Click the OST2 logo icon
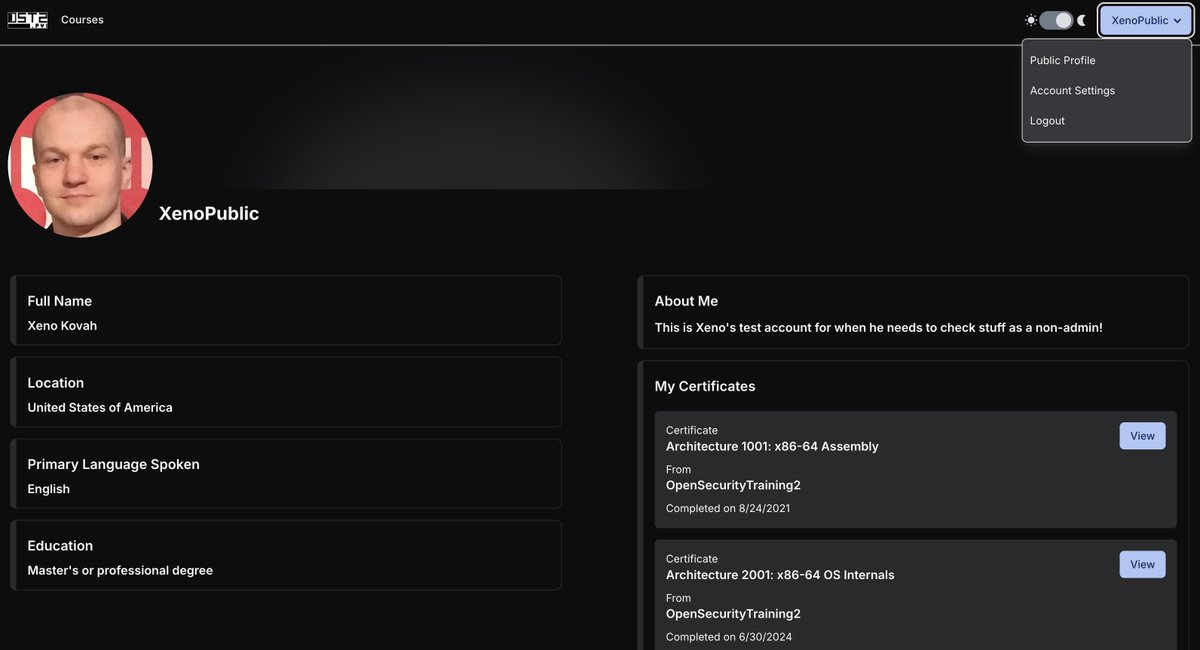 pos(27,20)
